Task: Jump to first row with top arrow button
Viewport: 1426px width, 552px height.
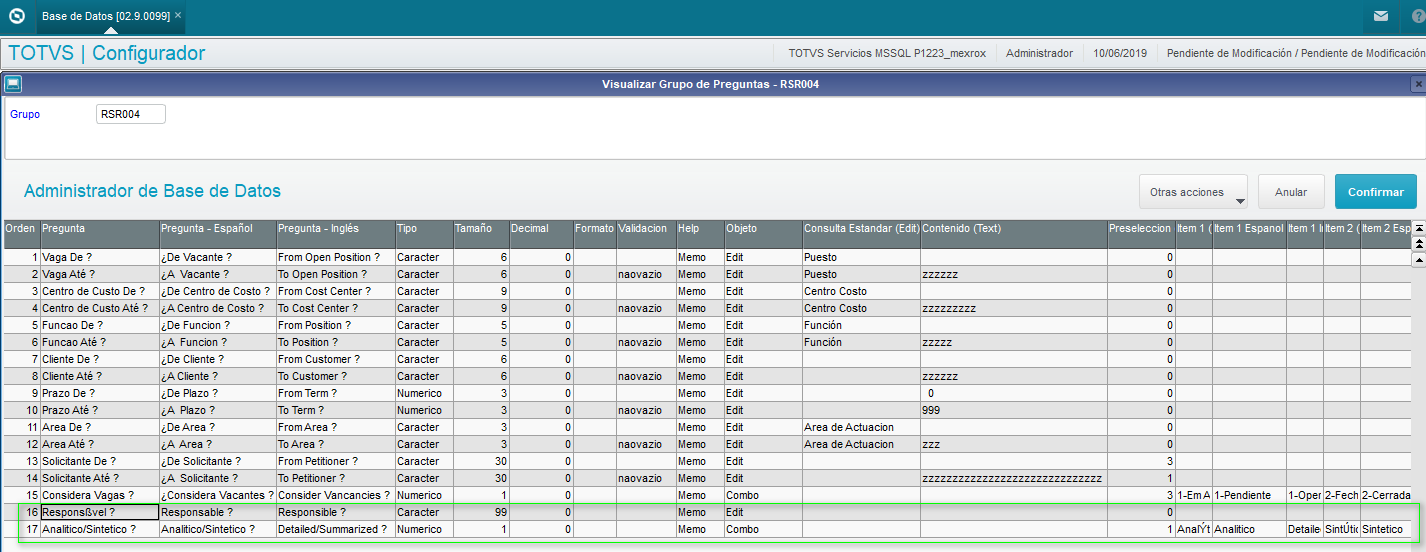Action: 1418,227
